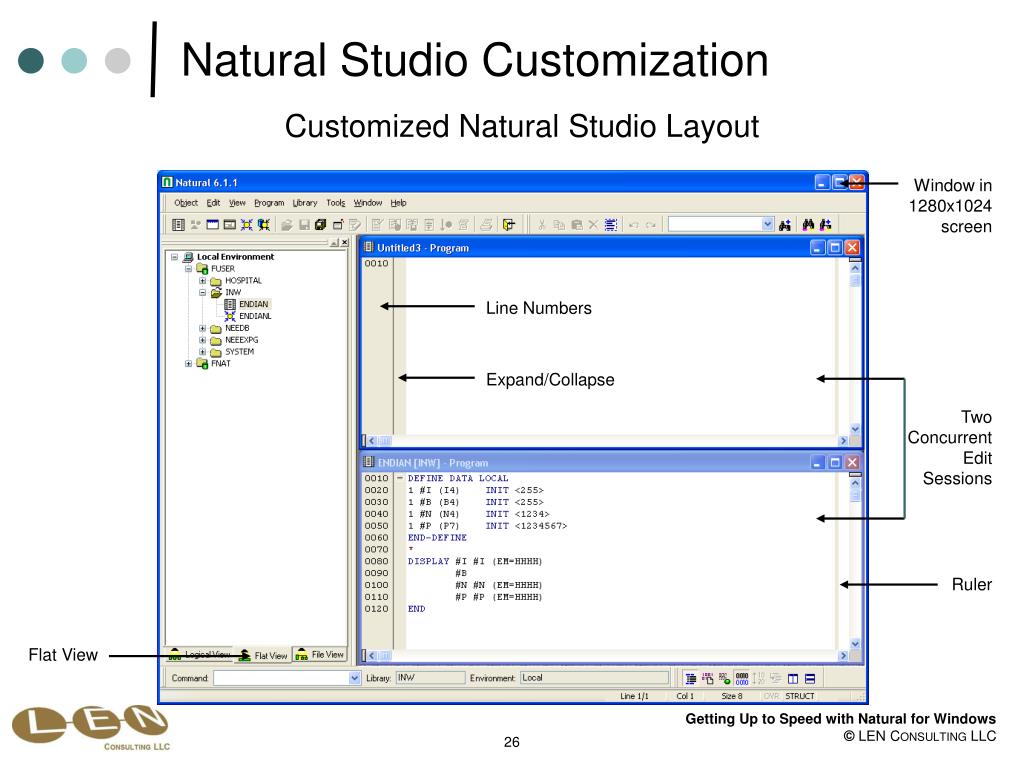Expand the HOSPITAL library folder

(202, 281)
